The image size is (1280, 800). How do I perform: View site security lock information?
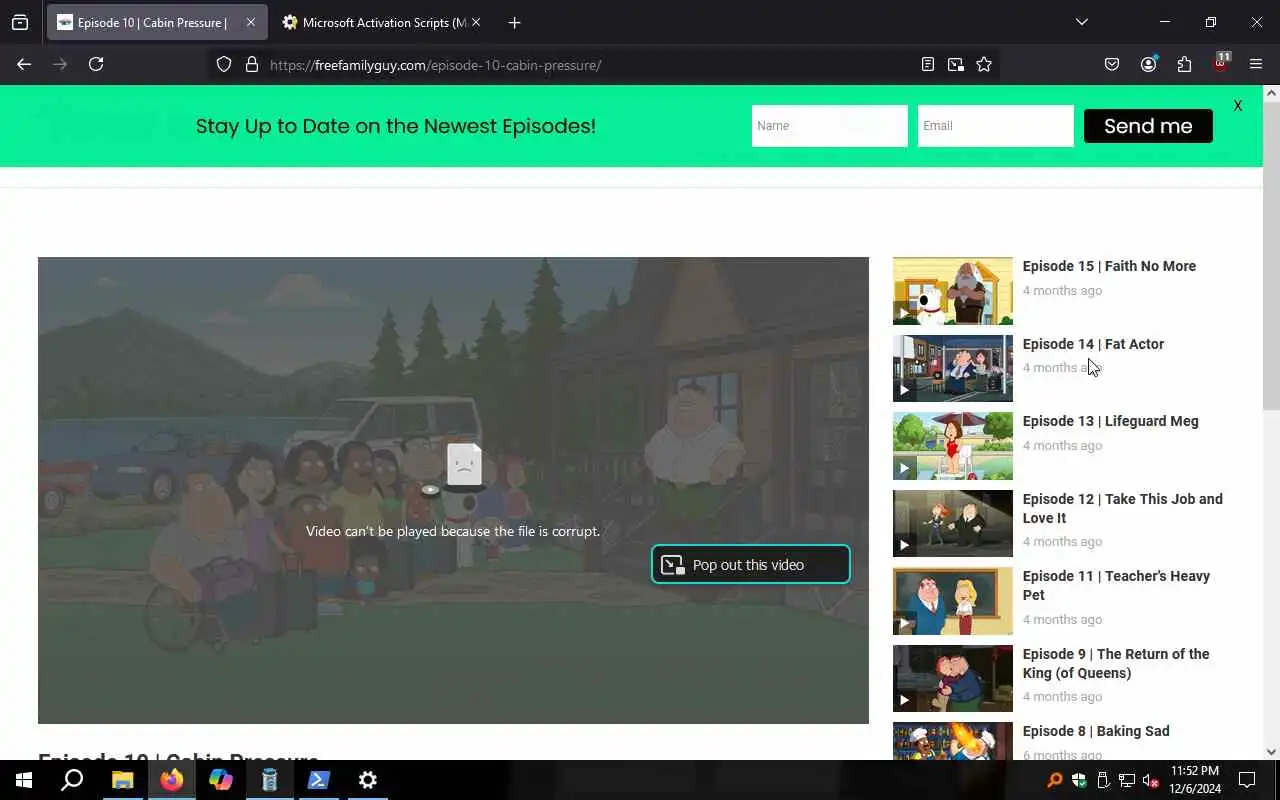coord(252,64)
